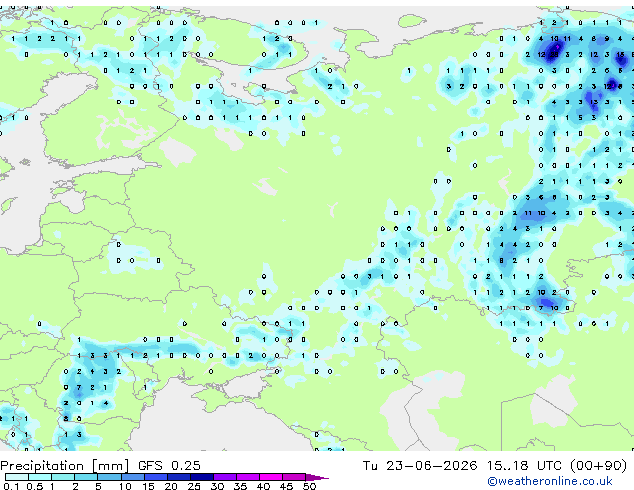The image size is (634, 490).
Task: Select the 0.5–1 mm legend color swatch
Action: point(40,477)
